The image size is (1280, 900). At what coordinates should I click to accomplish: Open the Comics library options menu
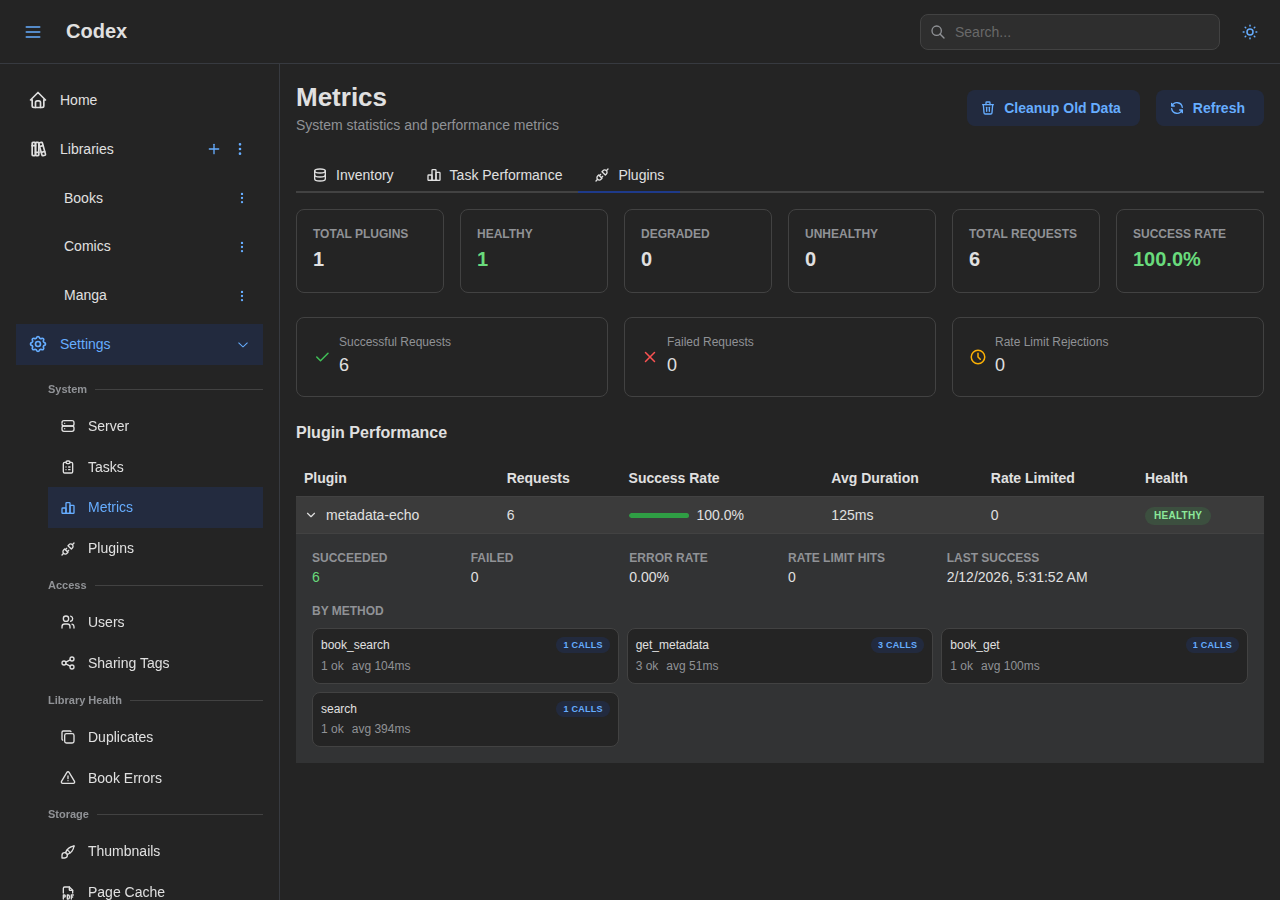tap(241, 246)
